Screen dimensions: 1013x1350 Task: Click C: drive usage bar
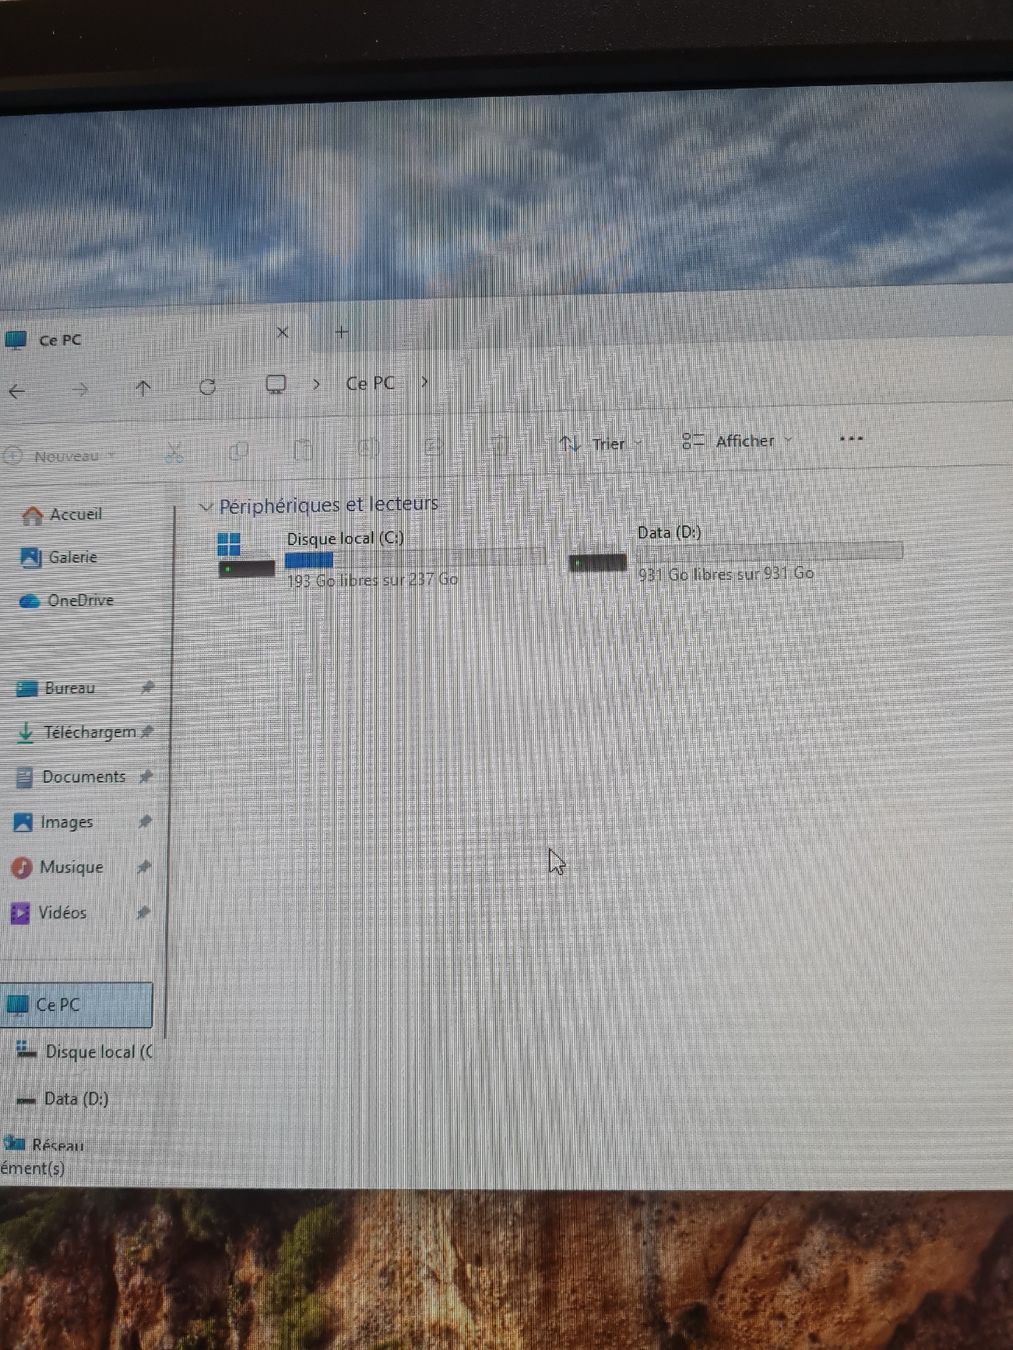pos(415,559)
